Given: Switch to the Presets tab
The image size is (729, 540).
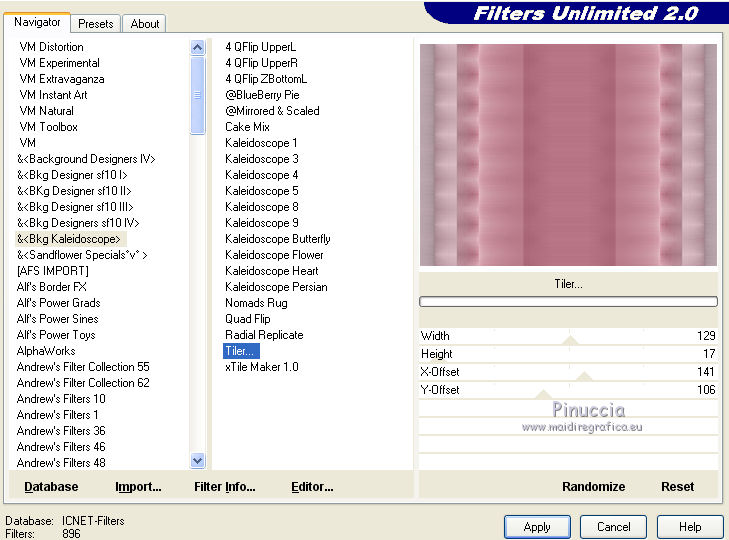Looking at the screenshot, I should [x=95, y=24].
